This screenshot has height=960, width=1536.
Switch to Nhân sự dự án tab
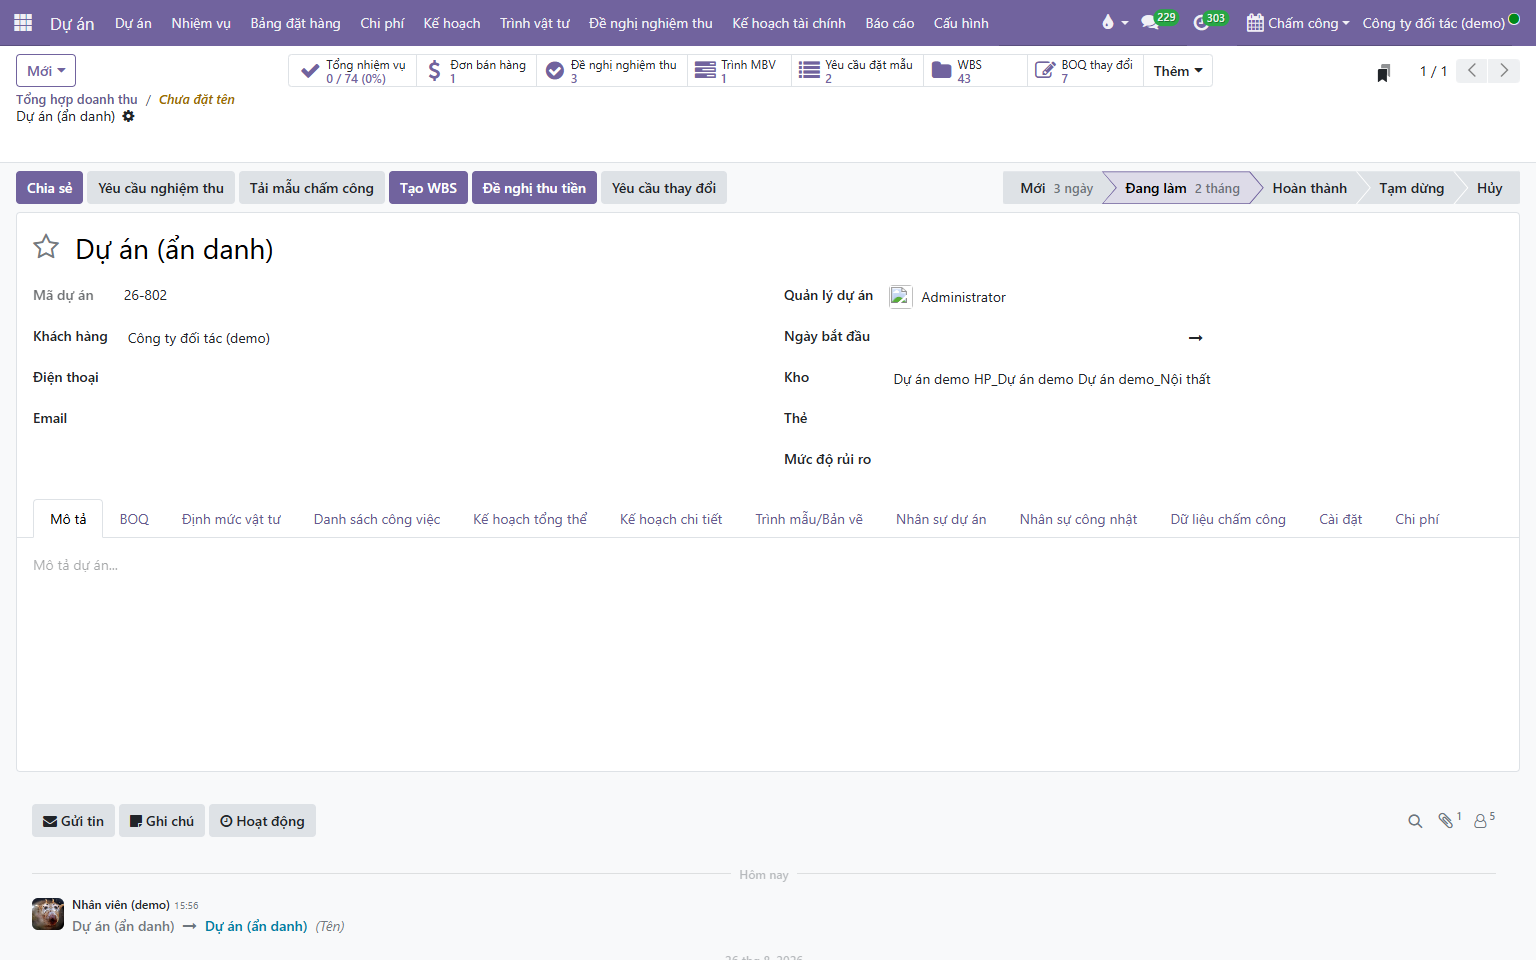pyautogui.click(x=941, y=519)
